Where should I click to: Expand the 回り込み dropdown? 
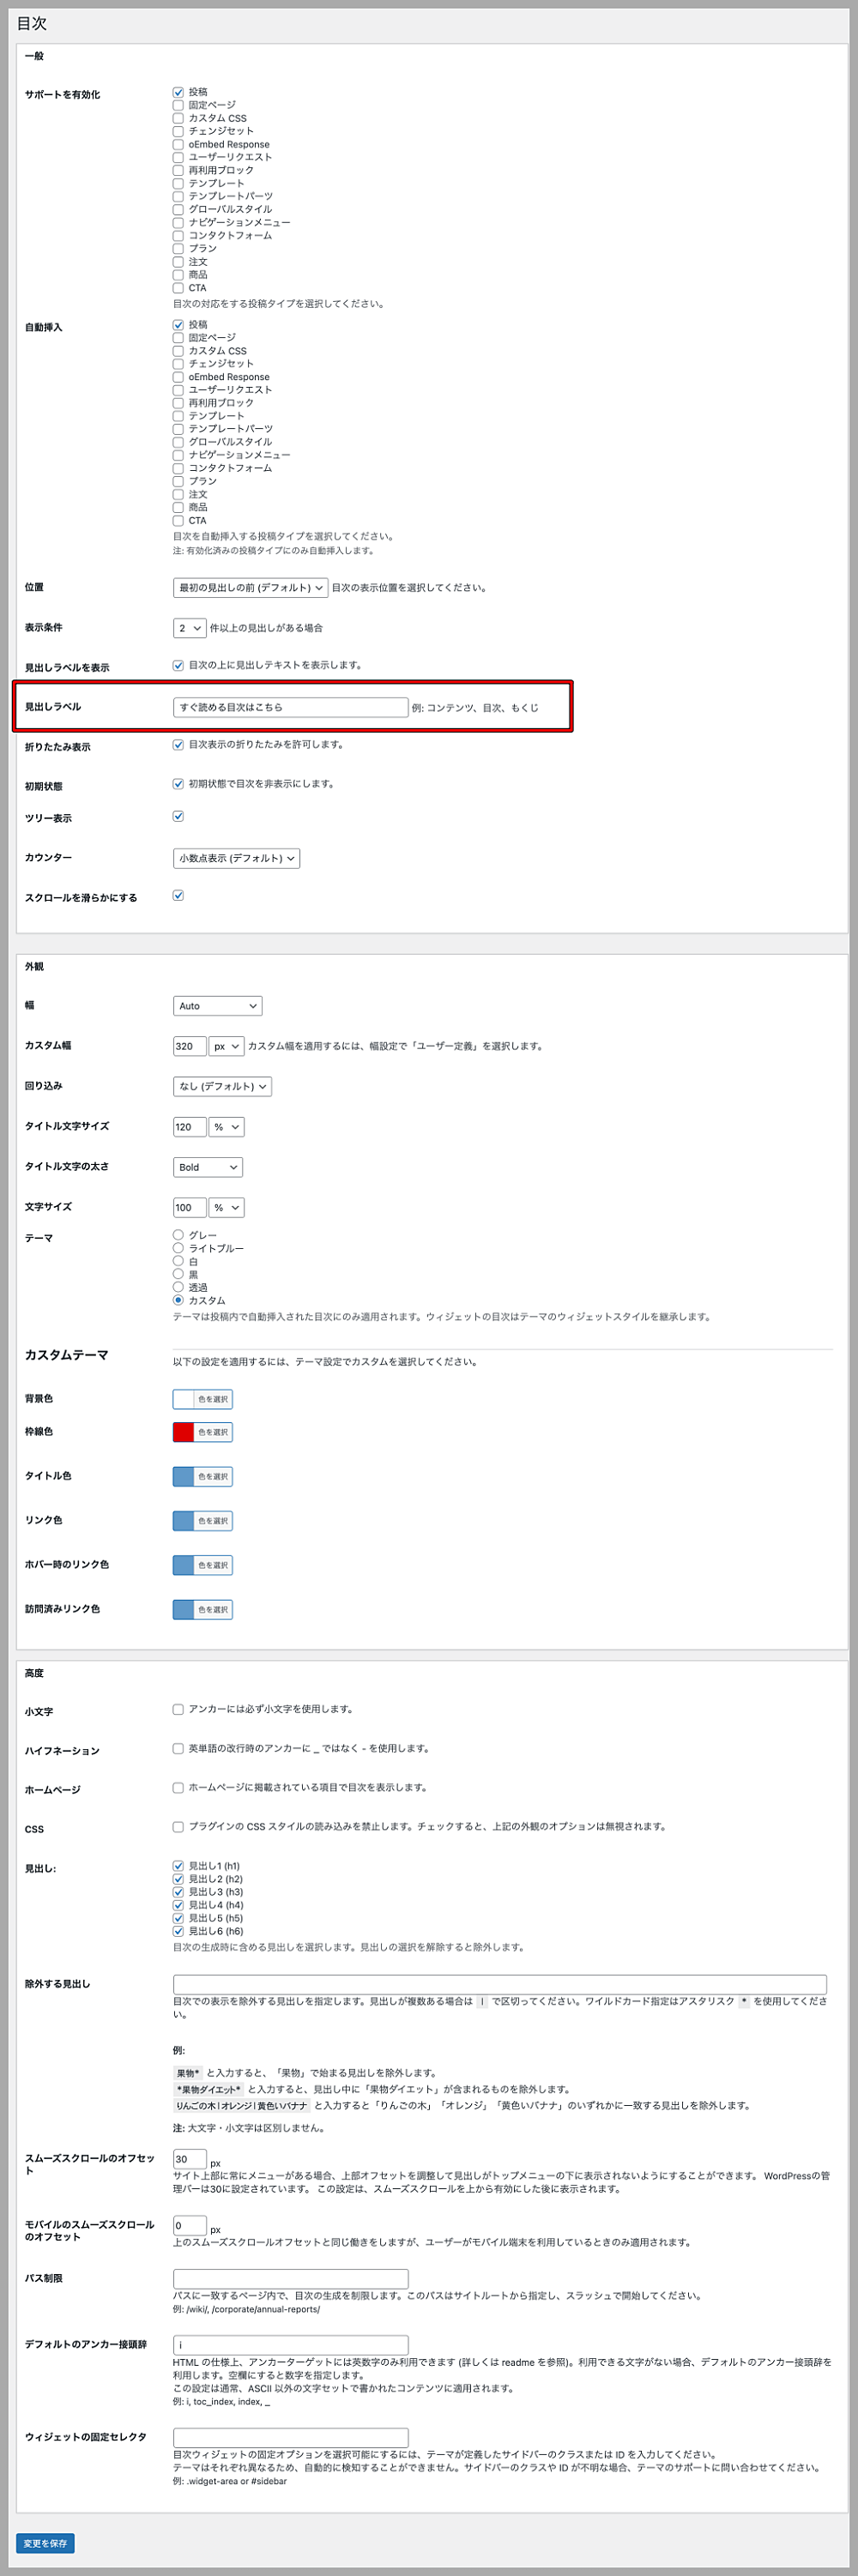coord(222,1086)
